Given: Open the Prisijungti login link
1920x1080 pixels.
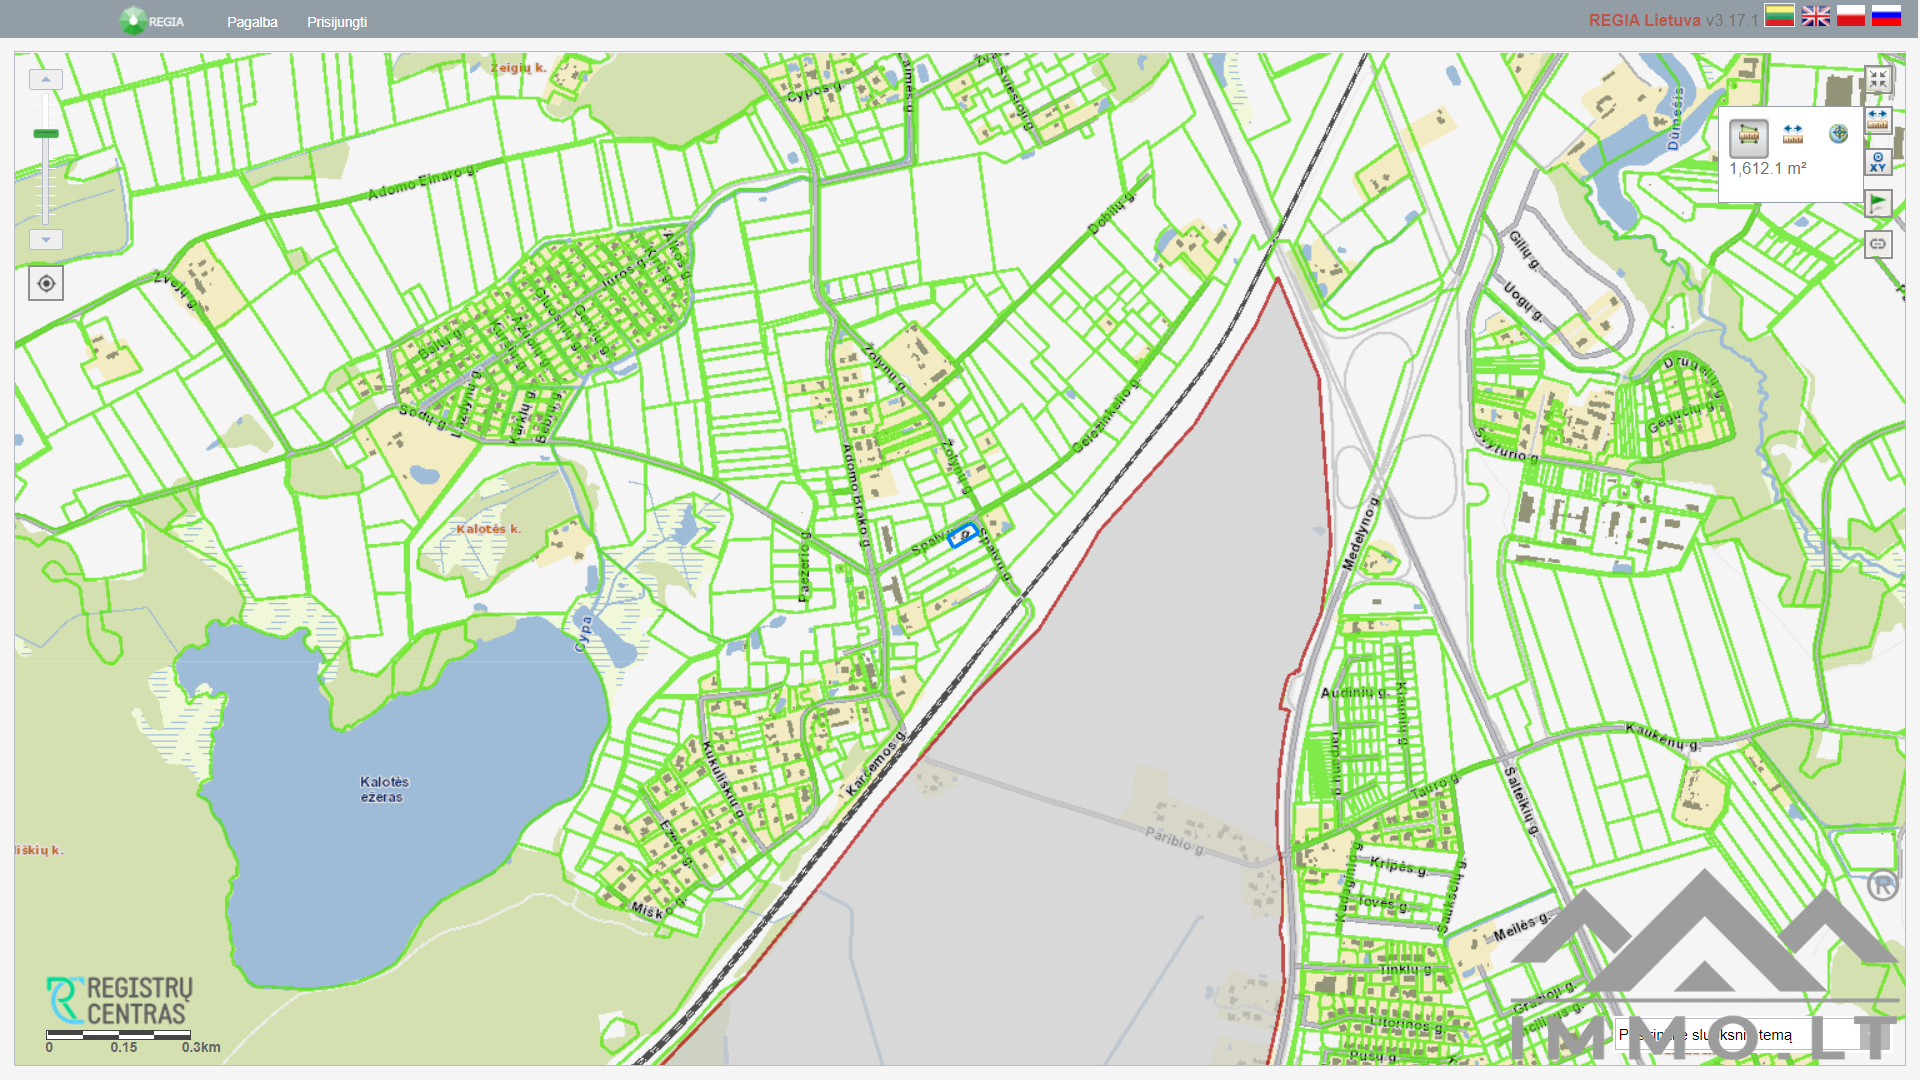Looking at the screenshot, I should pos(337,22).
